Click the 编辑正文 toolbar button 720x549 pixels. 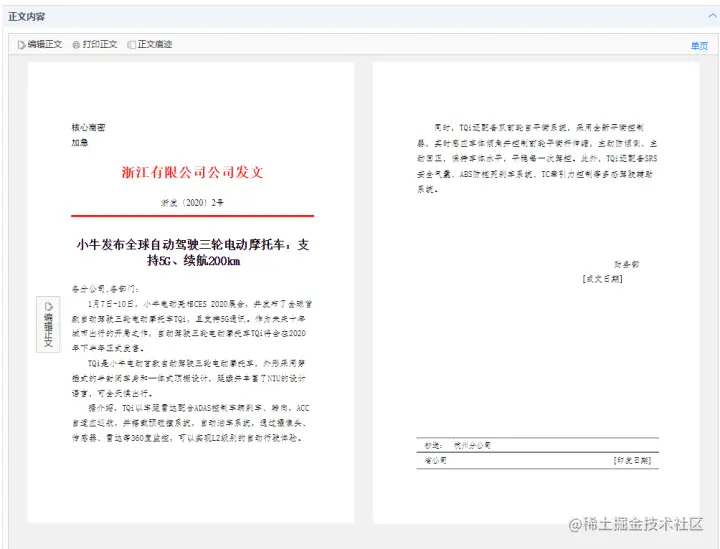click(39, 44)
